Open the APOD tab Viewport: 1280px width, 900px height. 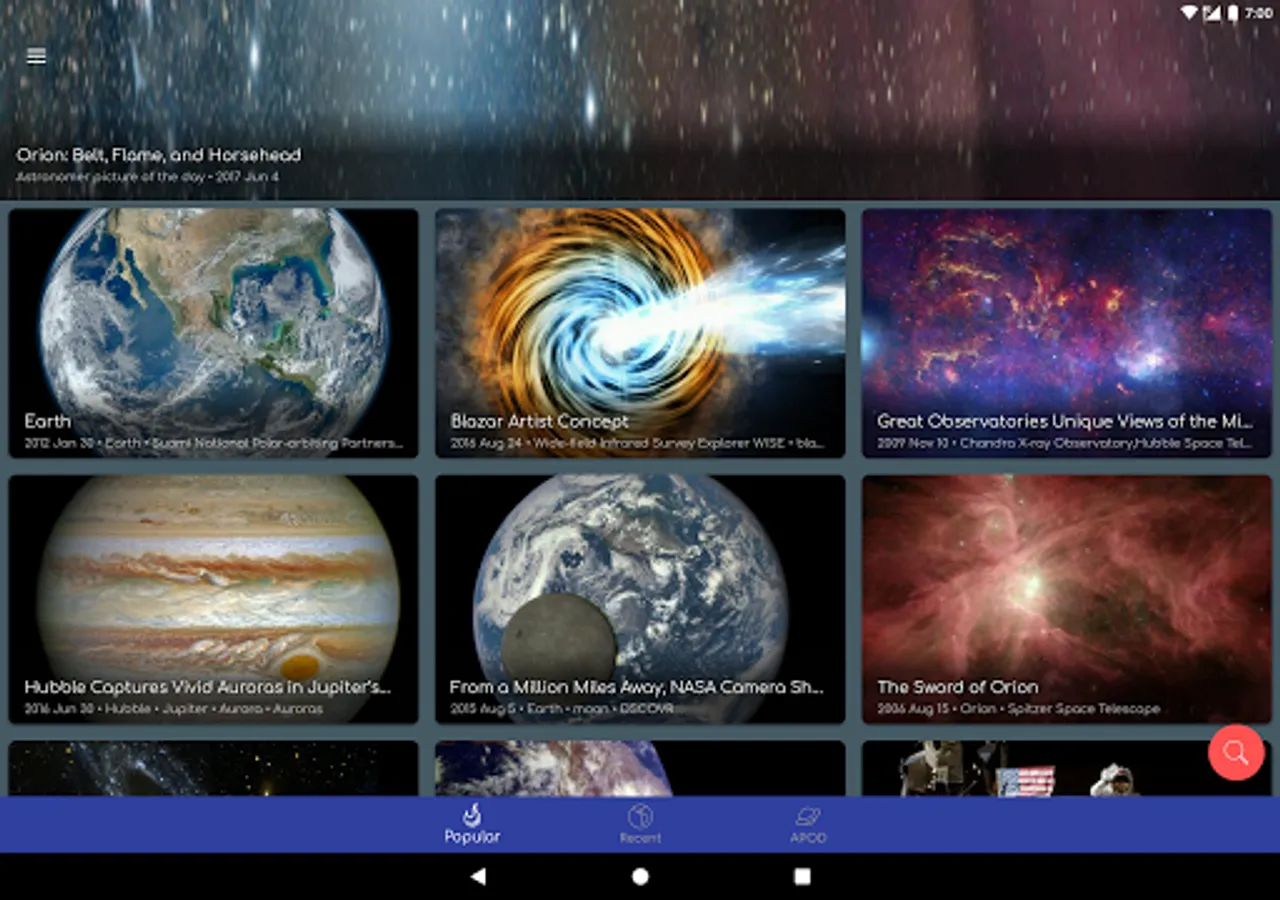coord(808,825)
